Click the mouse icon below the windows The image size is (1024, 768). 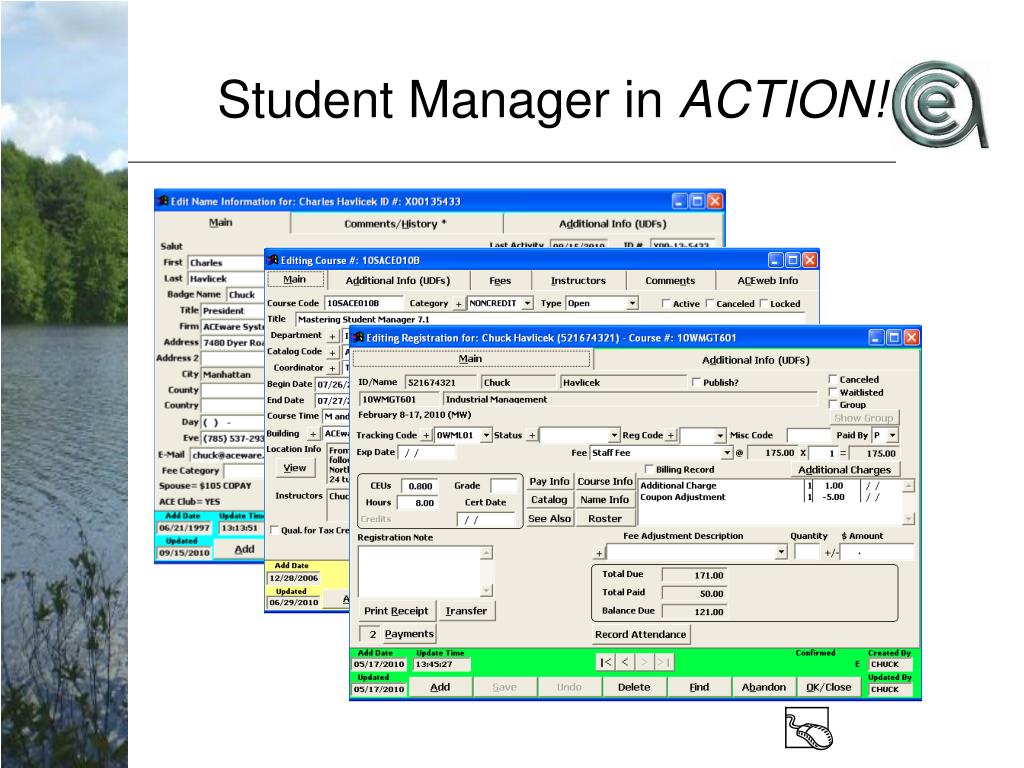[x=808, y=729]
